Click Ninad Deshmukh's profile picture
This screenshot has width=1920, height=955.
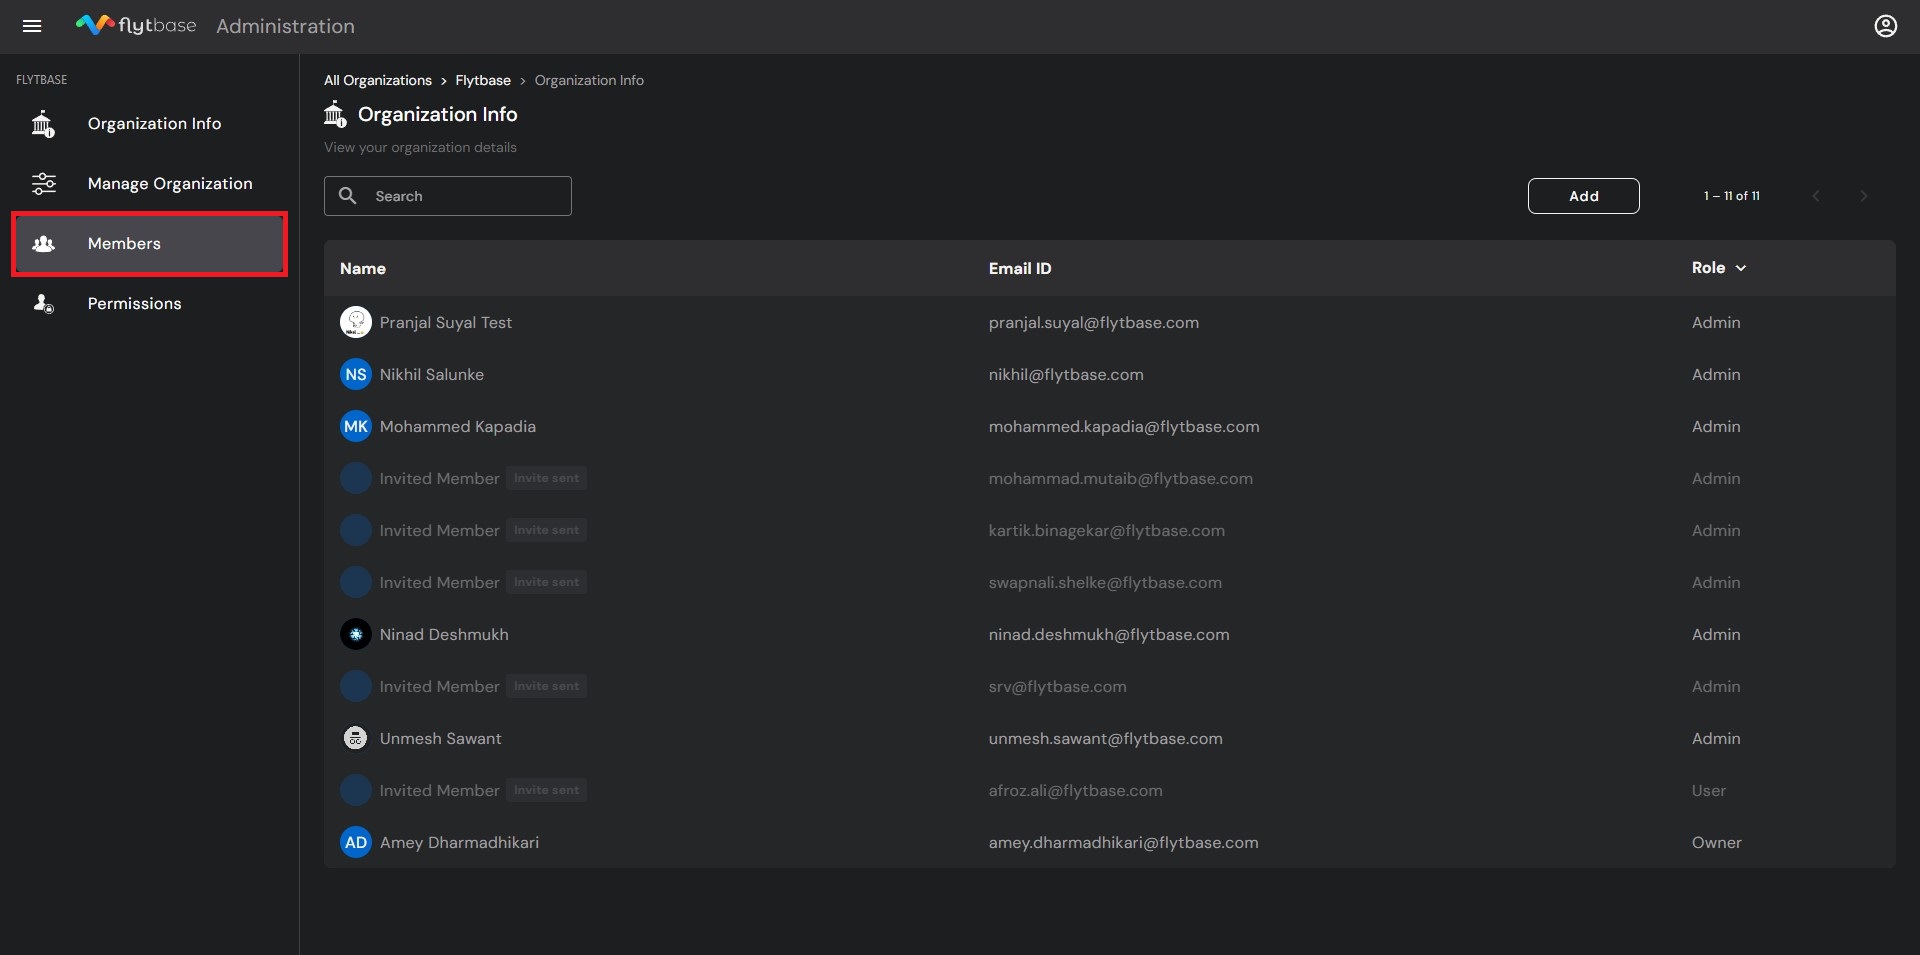356,634
